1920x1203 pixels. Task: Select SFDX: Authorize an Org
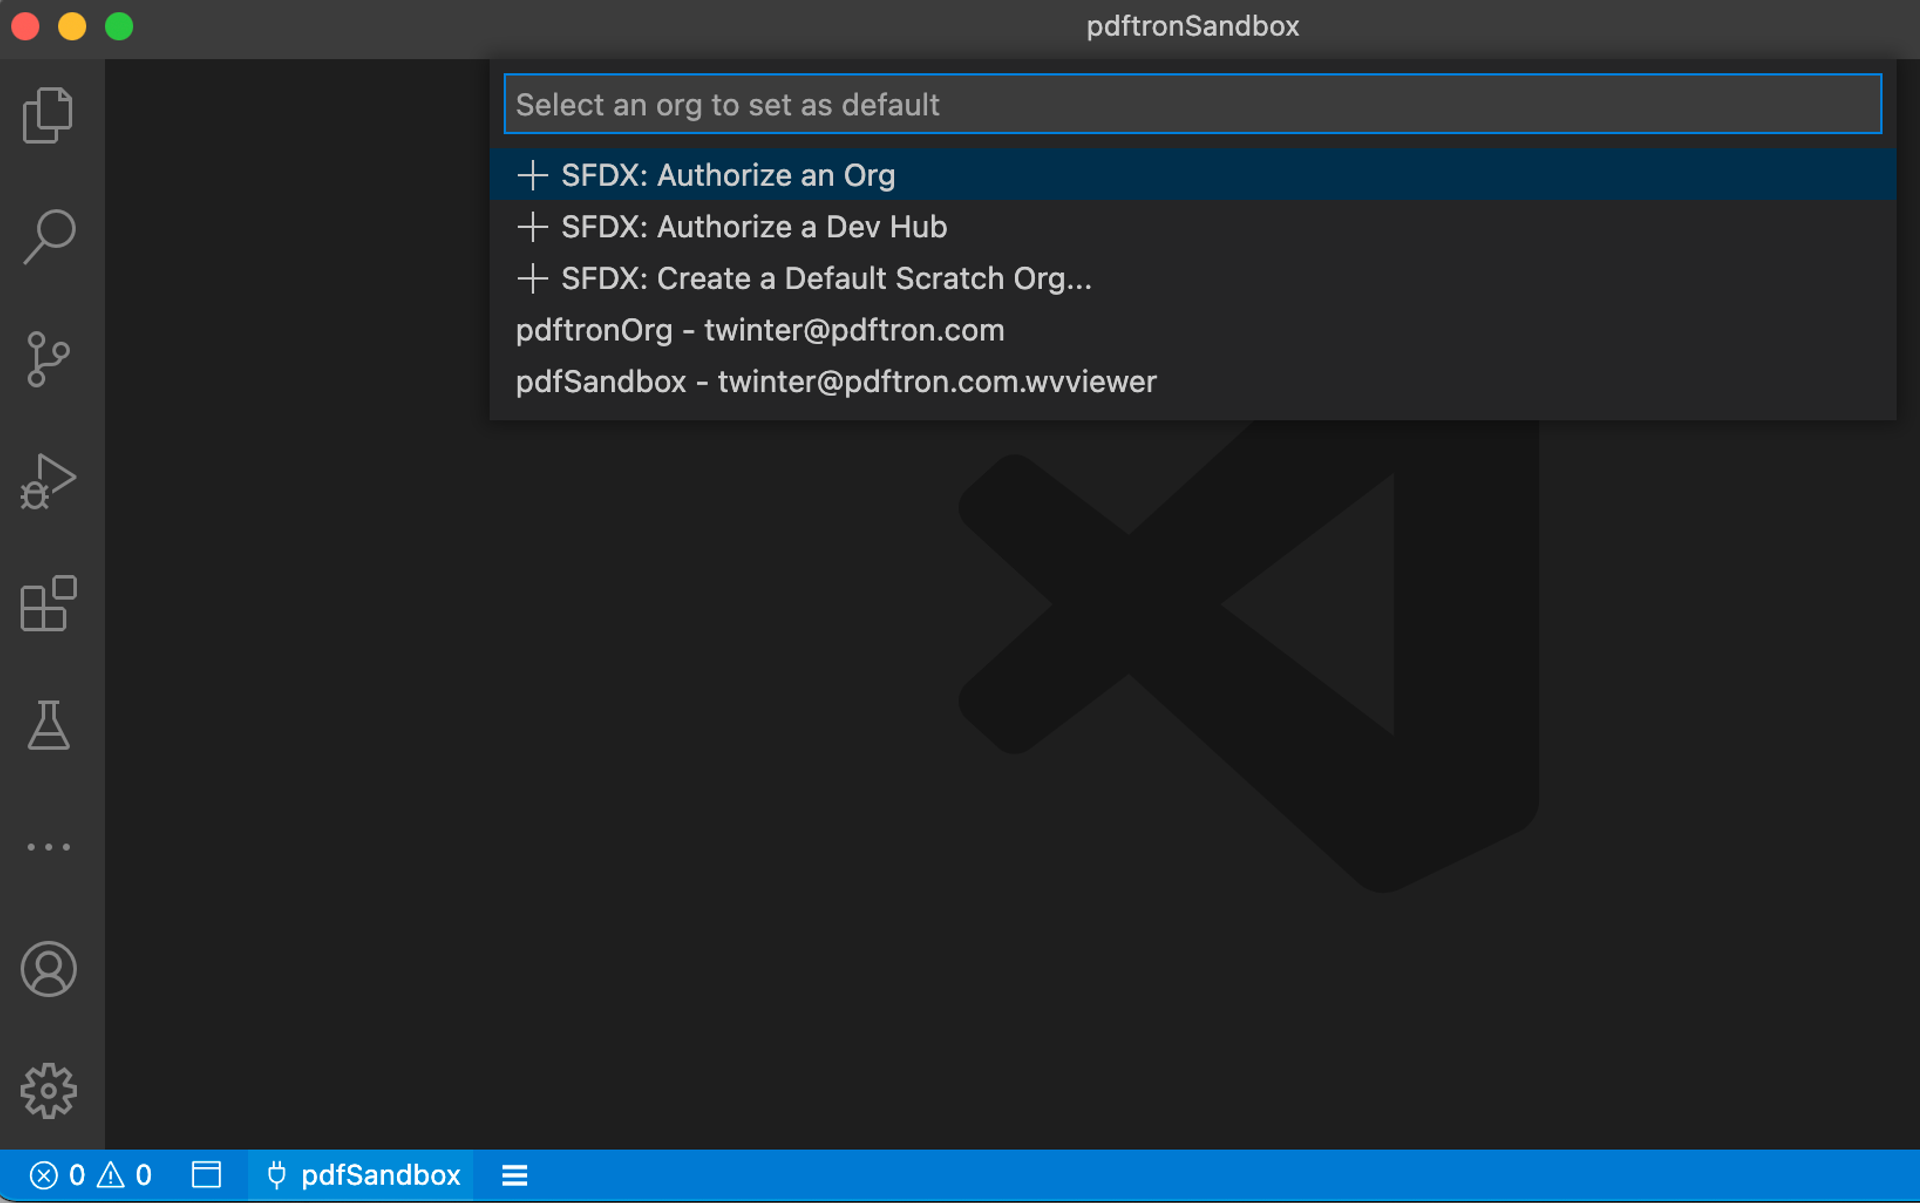pyautogui.click(x=727, y=175)
